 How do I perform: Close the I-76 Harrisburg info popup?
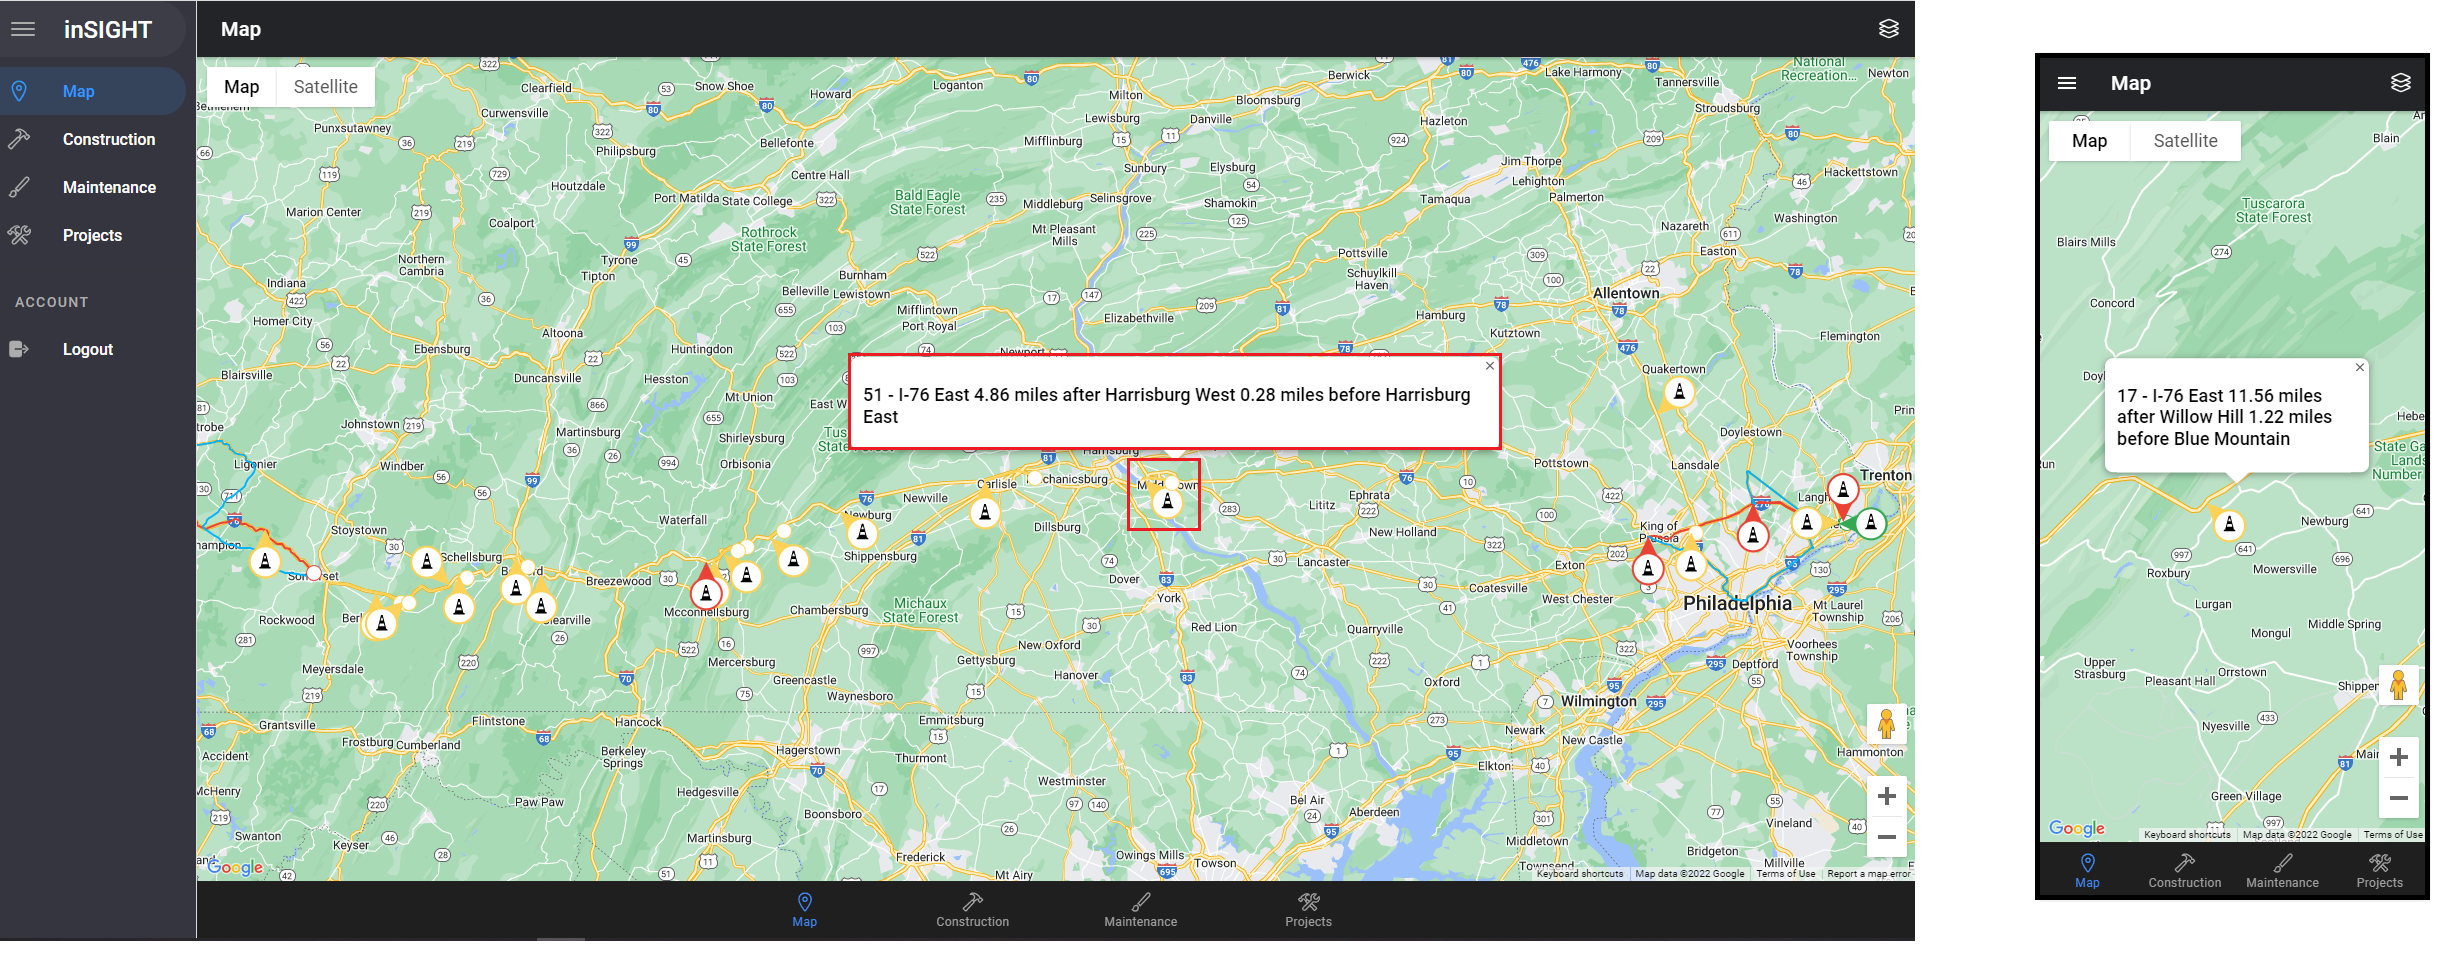tap(1490, 366)
